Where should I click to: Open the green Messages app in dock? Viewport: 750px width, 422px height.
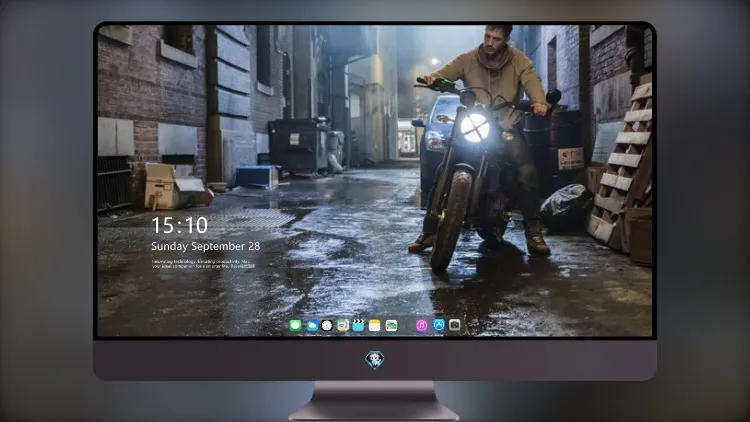pos(296,326)
